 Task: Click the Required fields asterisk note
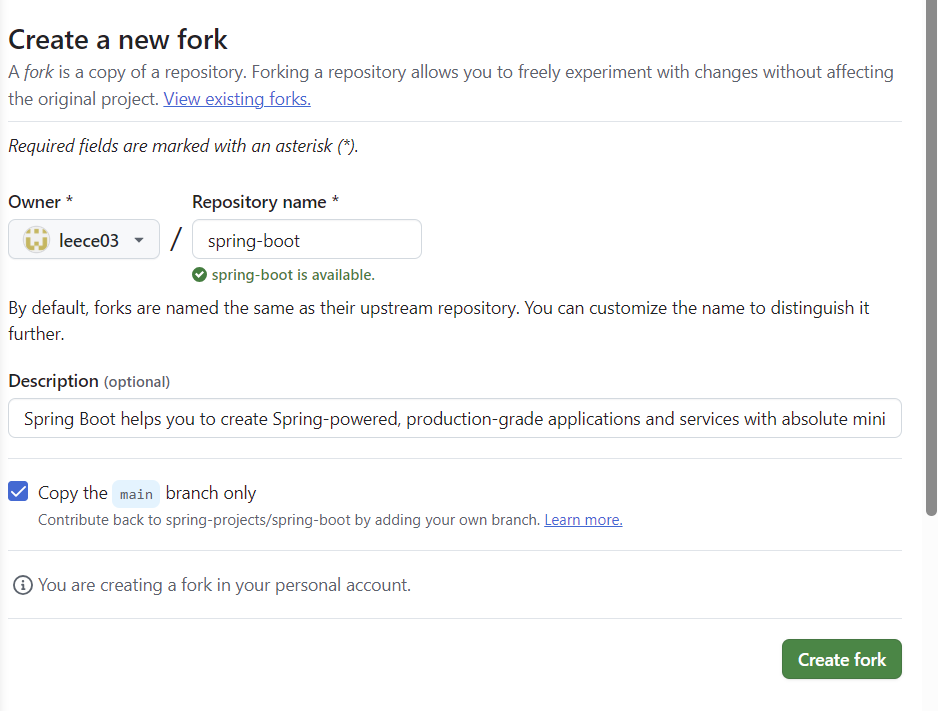pyautogui.click(x=183, y=146)
